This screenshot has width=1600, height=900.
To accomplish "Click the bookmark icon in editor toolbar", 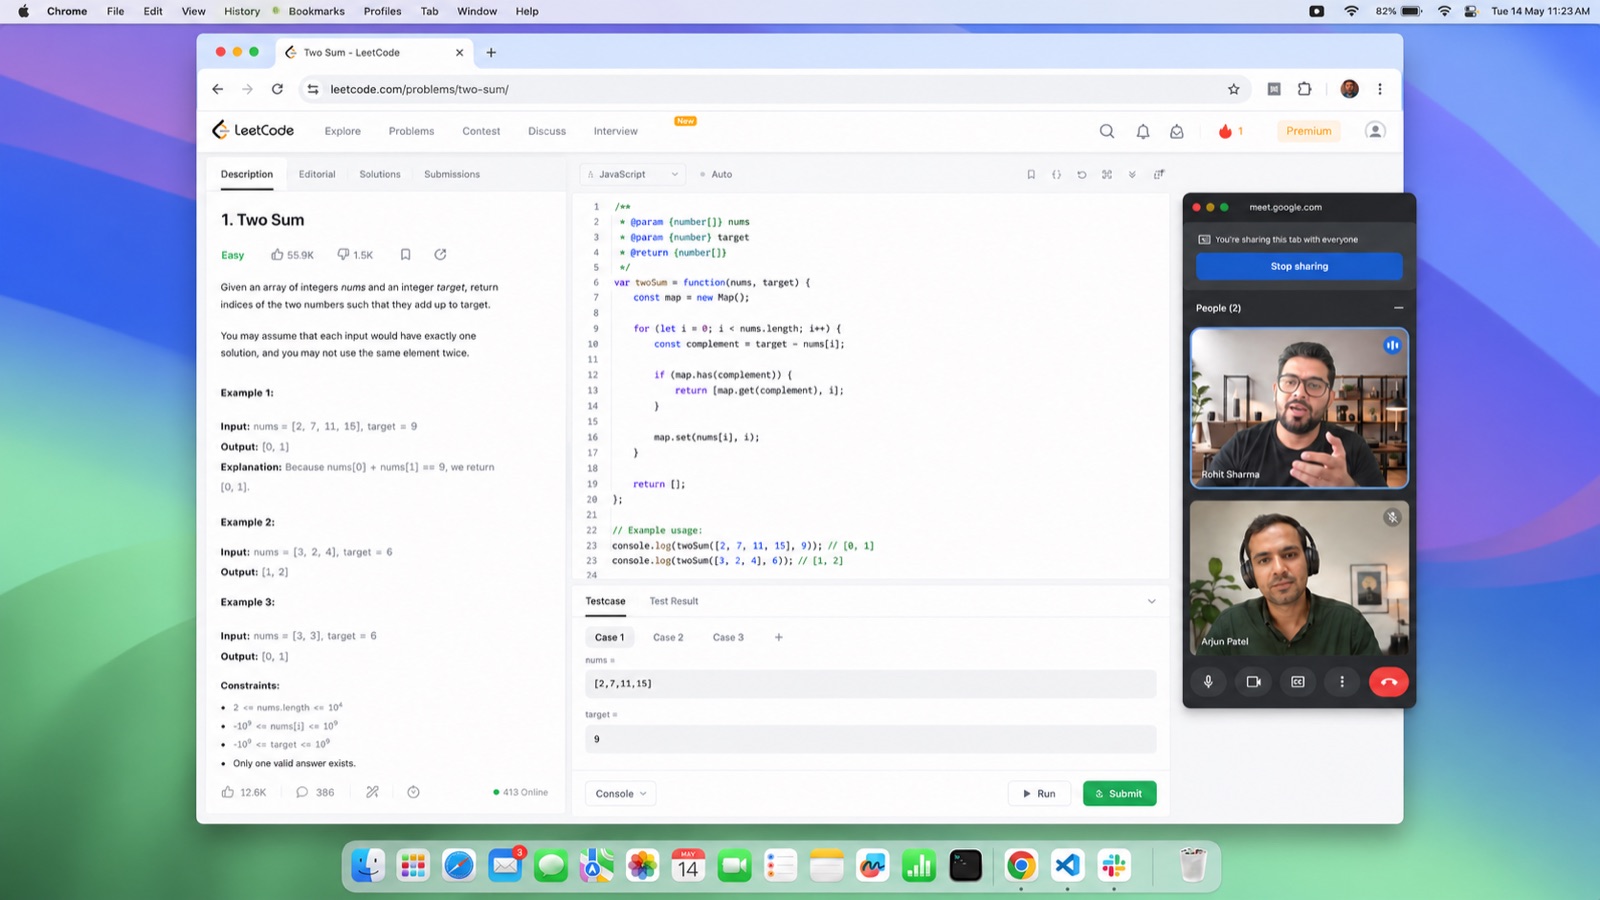I will pyautogui.click(x=1031, y=174).
